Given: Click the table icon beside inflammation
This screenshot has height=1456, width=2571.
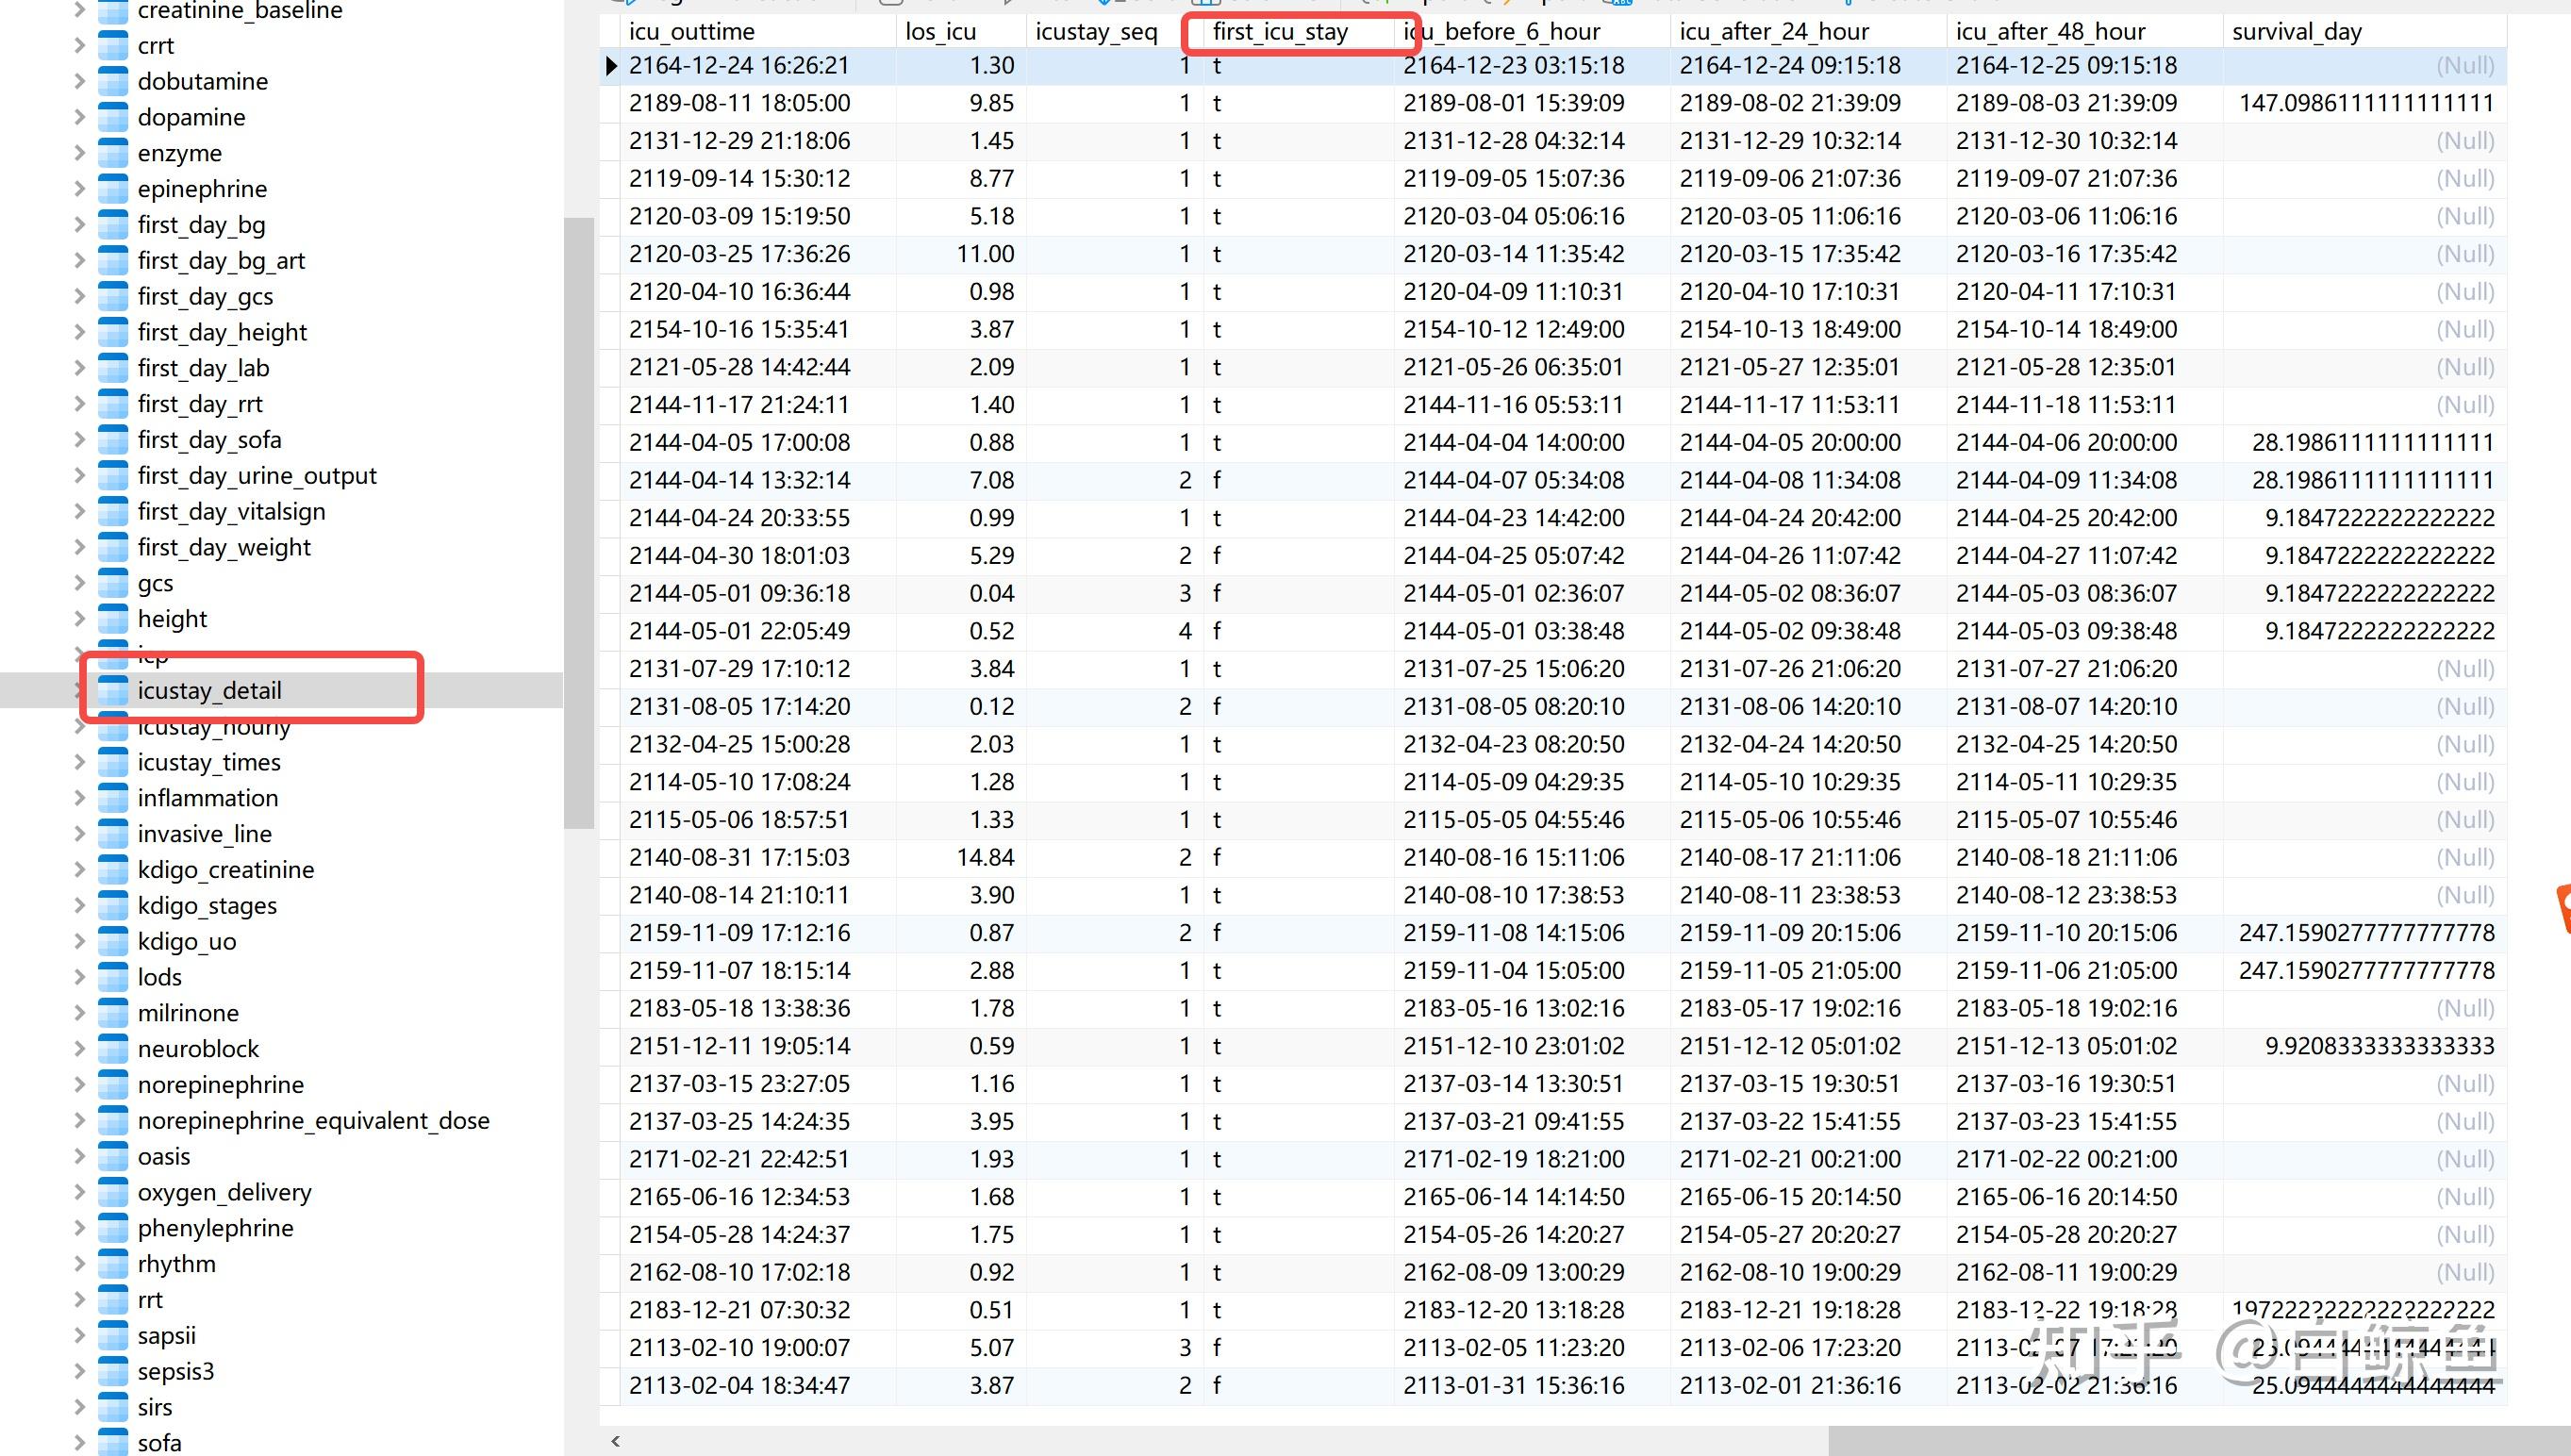Looking at the screenshot, I should 113,798.
